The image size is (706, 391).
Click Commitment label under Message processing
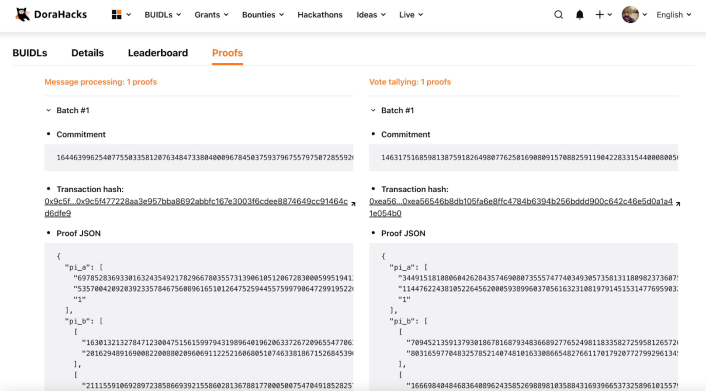tap(81, 134)
